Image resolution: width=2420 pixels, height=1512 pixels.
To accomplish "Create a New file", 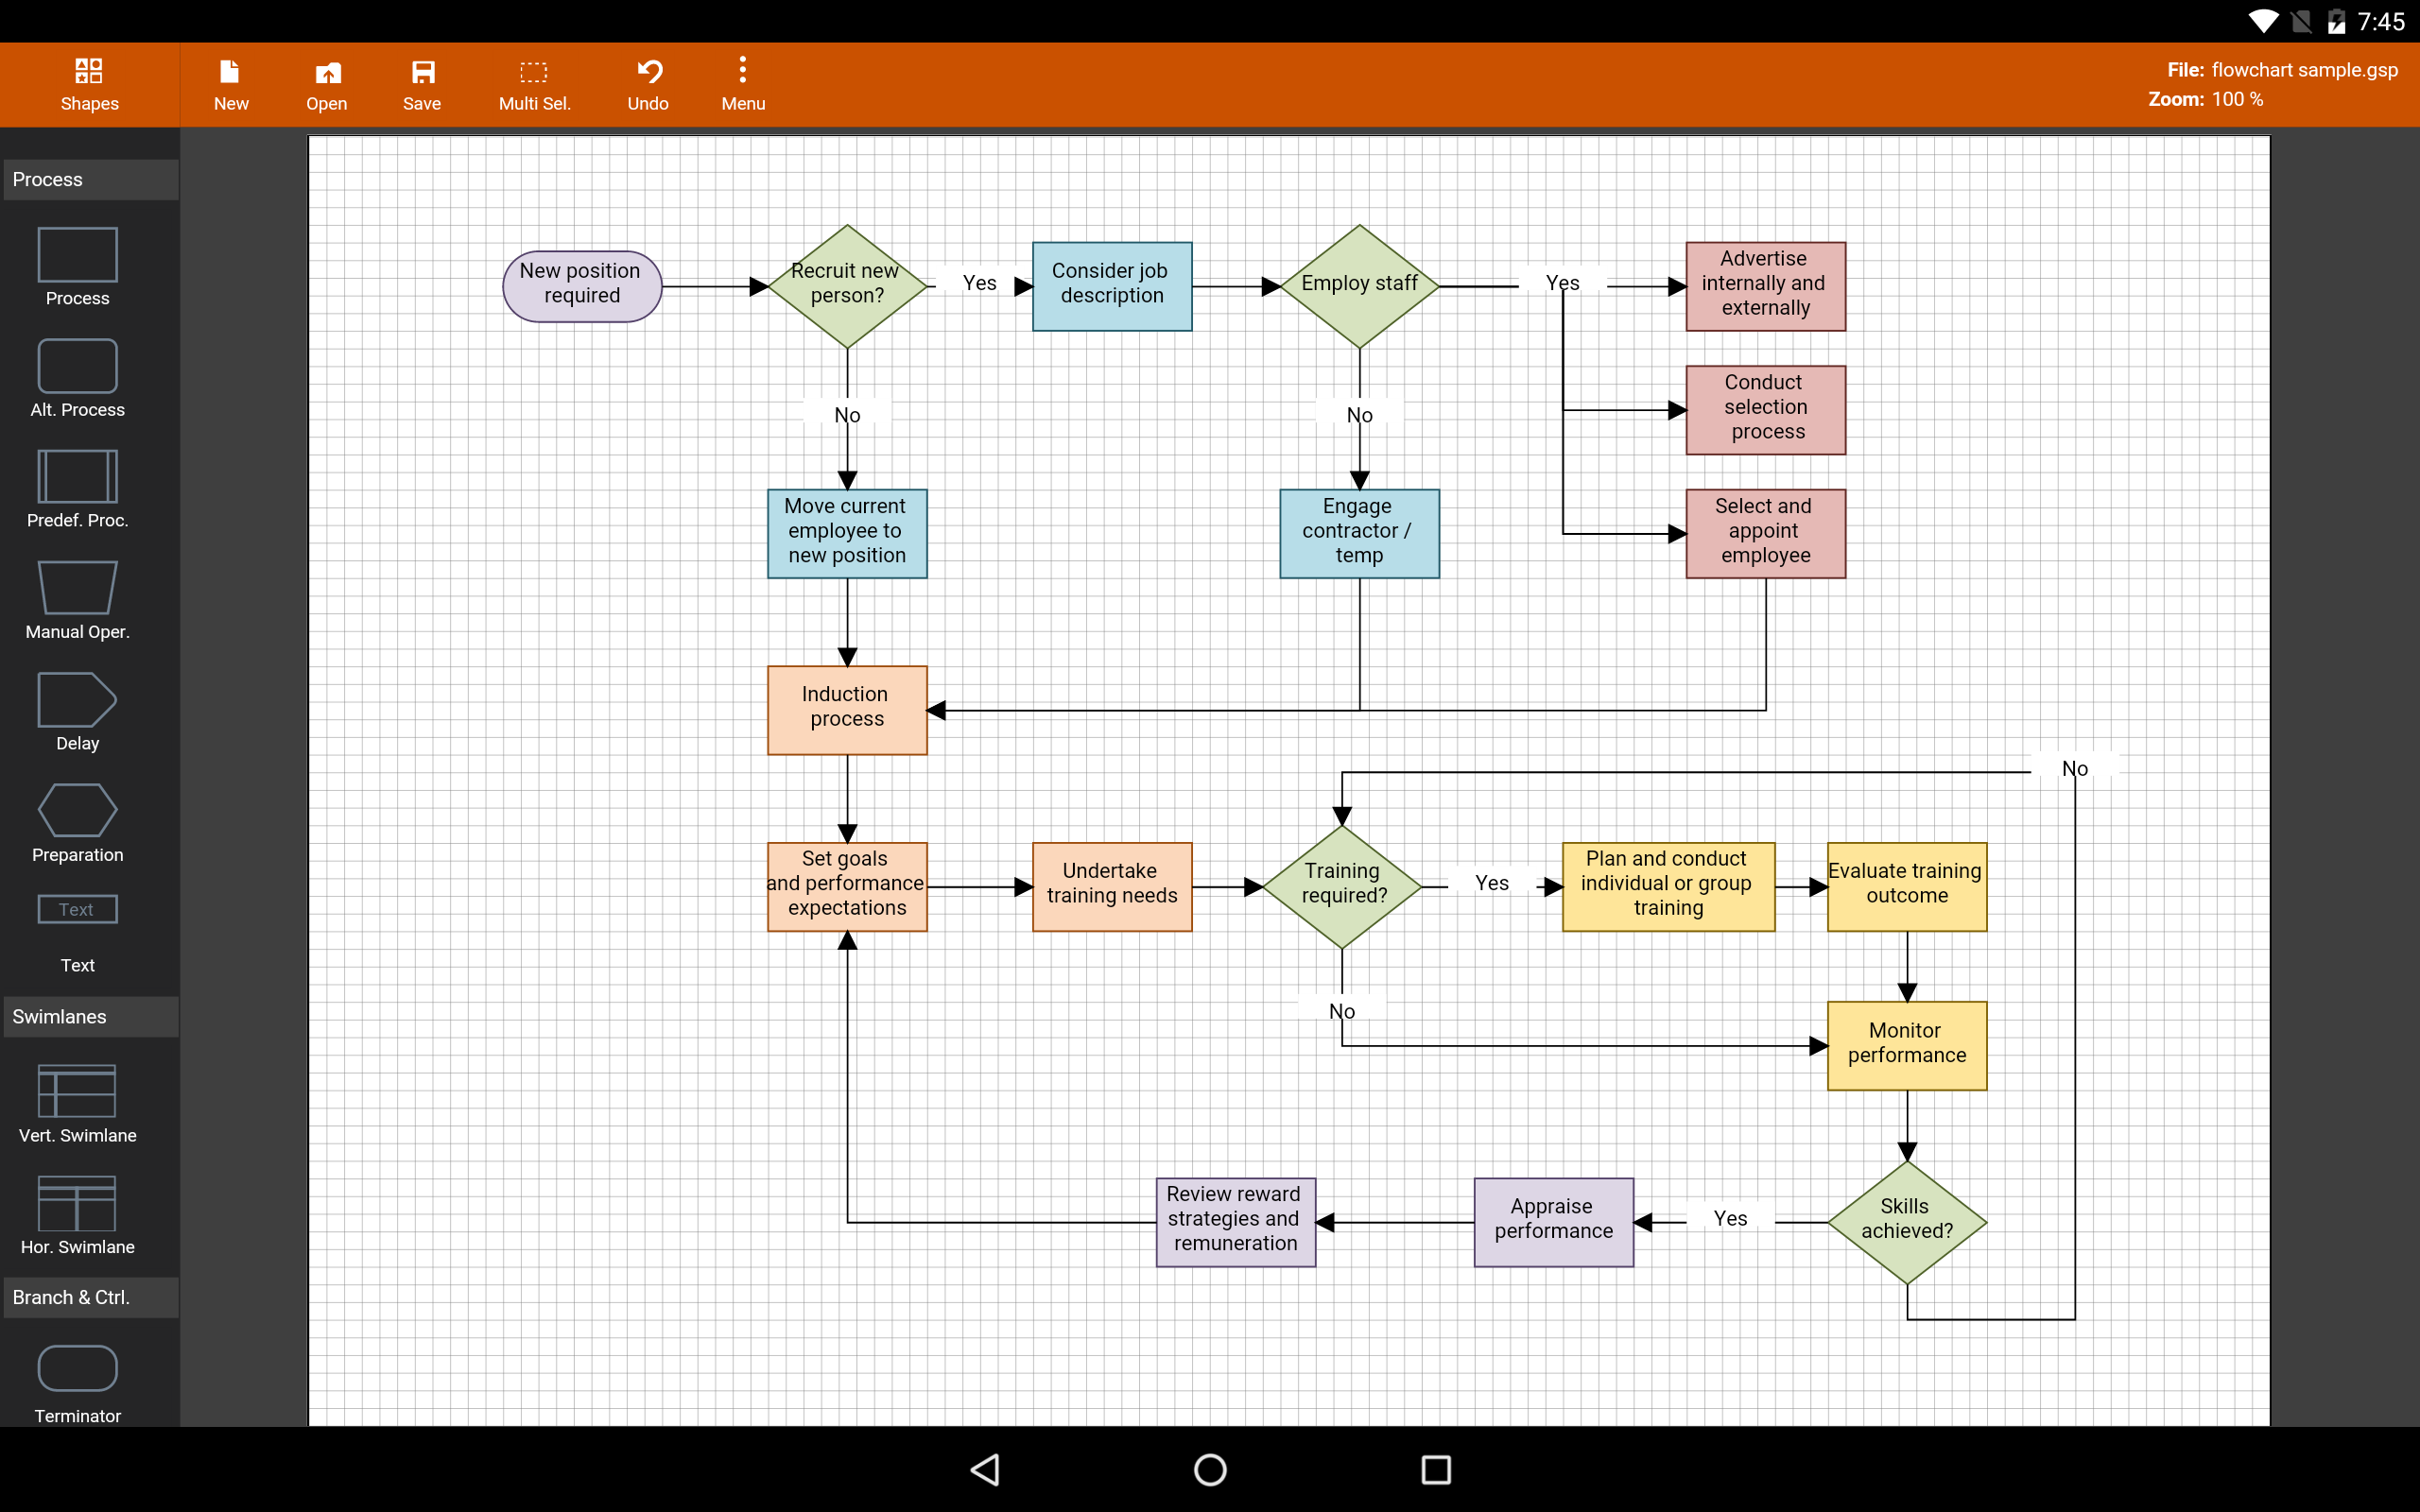I will pyautogui.click(x=230, y=84).
